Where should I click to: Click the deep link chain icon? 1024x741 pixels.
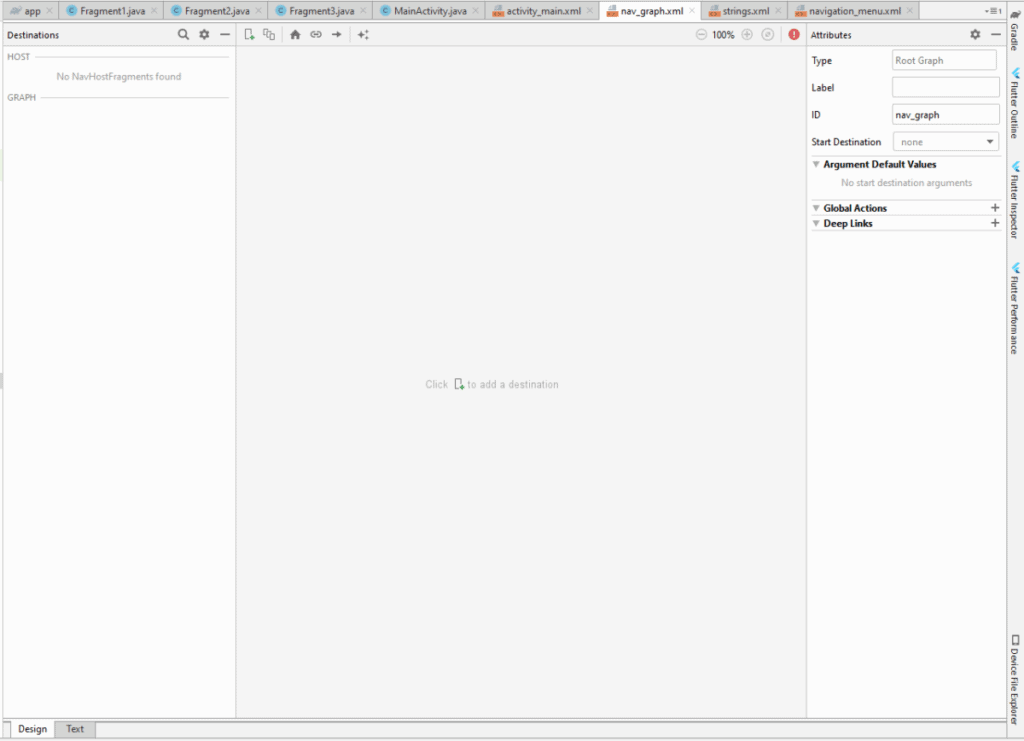click(x=316, y=34)
